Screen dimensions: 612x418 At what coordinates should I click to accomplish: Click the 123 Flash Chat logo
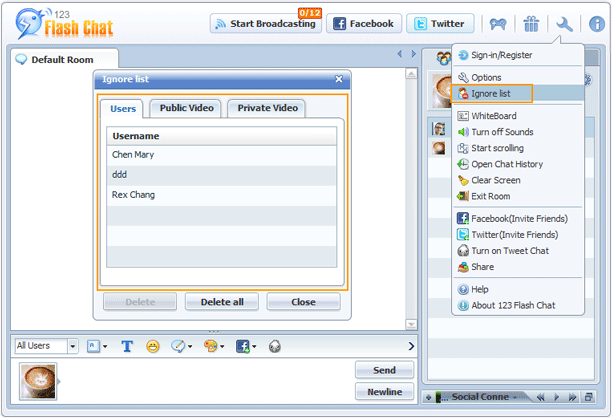click(64, 24)
